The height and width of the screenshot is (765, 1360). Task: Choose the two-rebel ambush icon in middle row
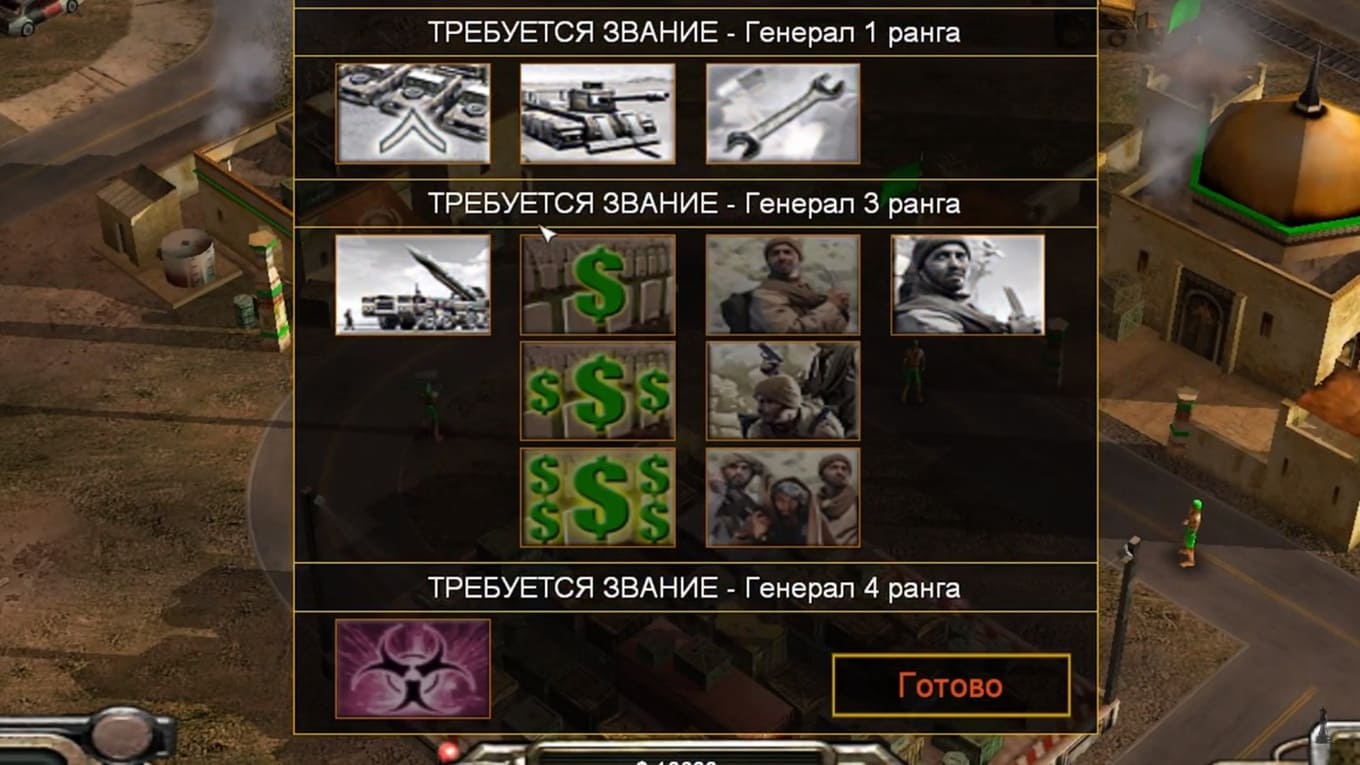click(x=783, y=391)
